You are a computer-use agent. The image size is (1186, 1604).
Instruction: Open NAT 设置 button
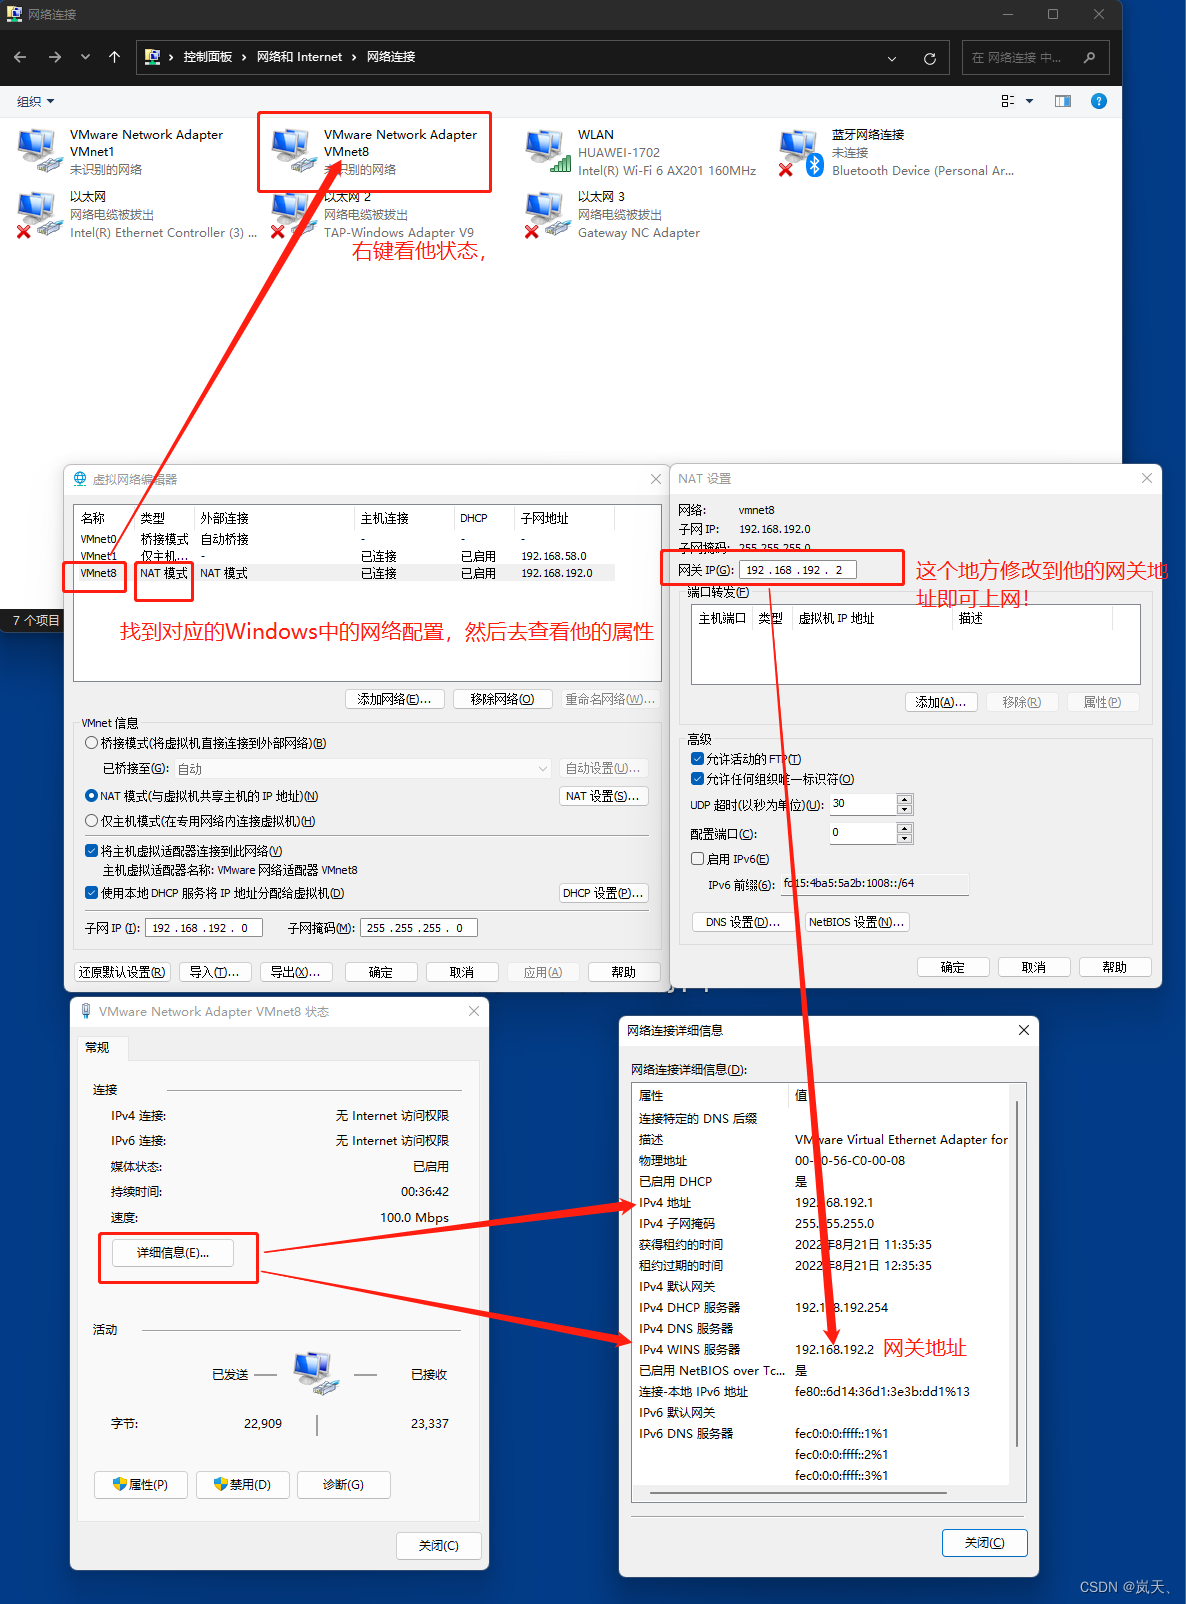[x=603, y=796]
